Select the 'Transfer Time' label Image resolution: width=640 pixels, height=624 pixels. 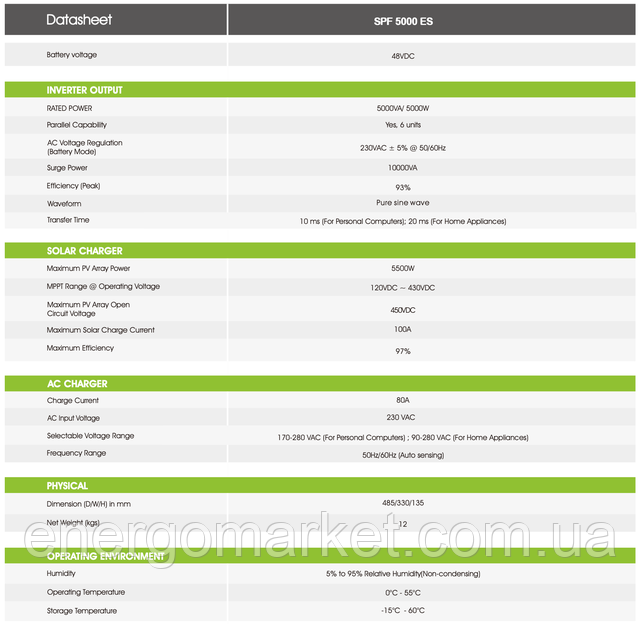pyautogui.click(x=68, y=220)
